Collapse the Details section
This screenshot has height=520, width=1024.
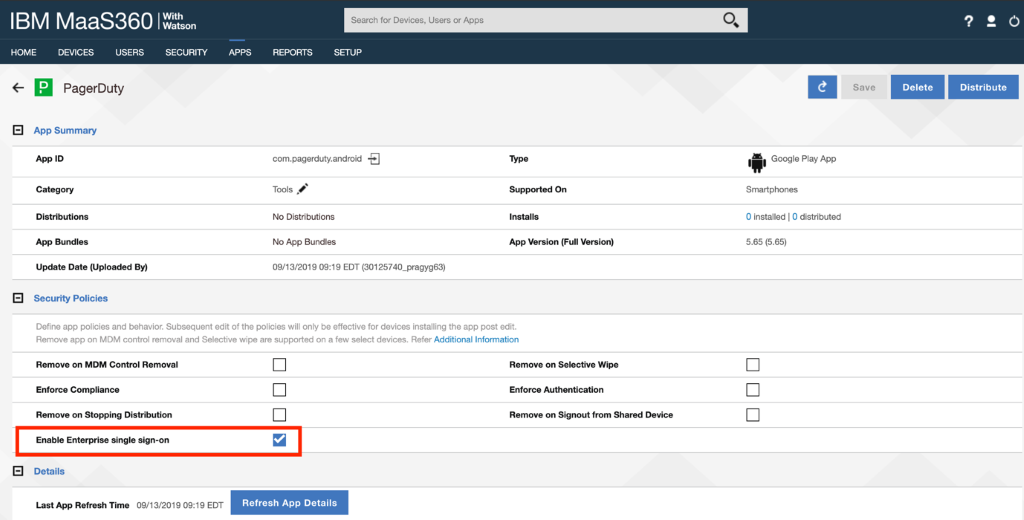tap(18, 471)
